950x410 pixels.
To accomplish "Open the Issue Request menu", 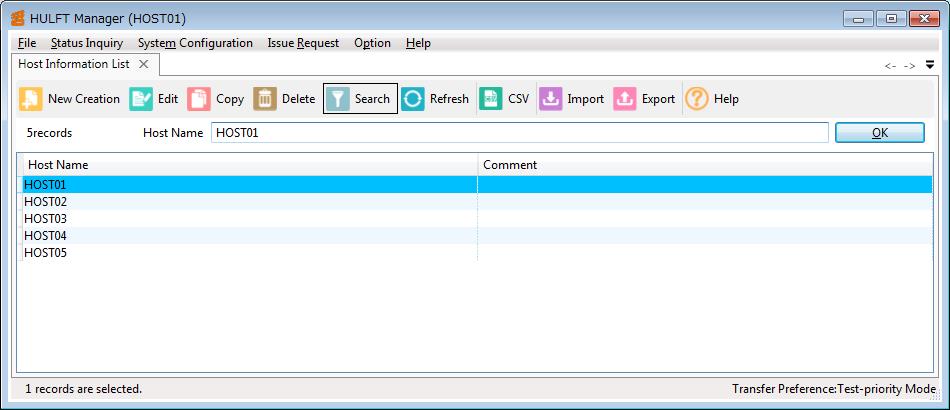I will click(304, 43).
